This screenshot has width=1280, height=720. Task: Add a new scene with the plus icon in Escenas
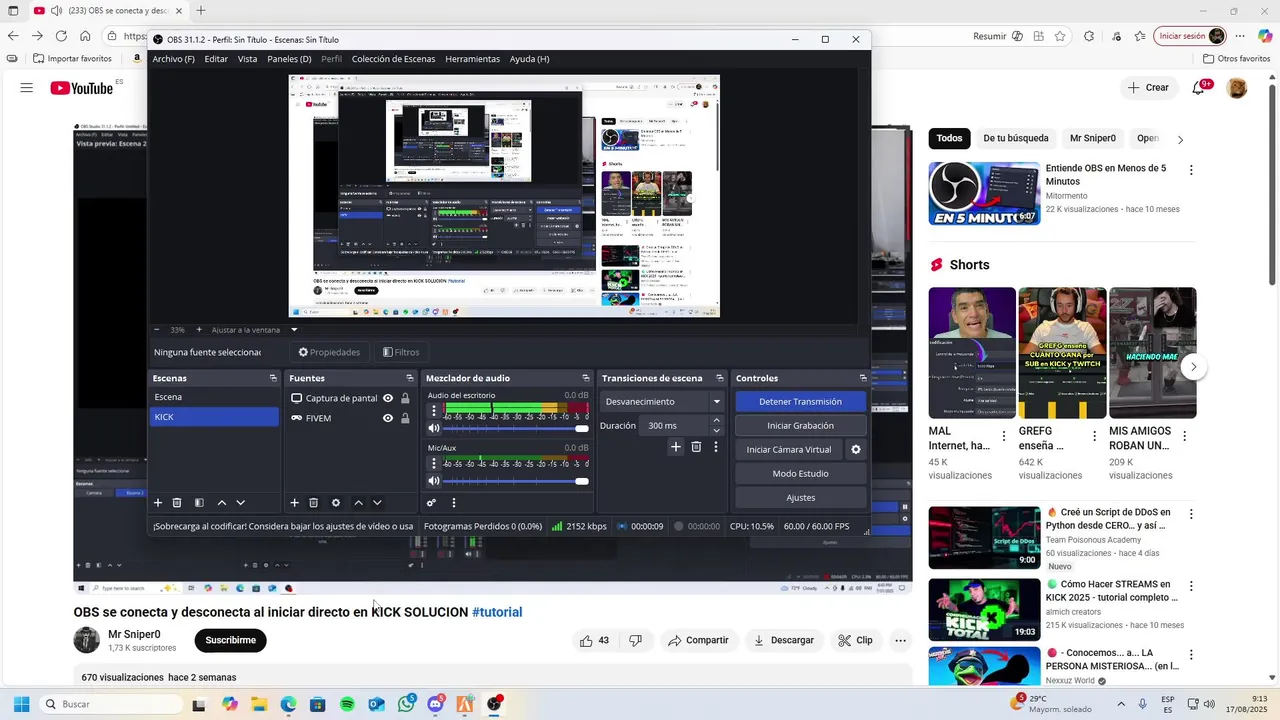(x=157, y=503)
